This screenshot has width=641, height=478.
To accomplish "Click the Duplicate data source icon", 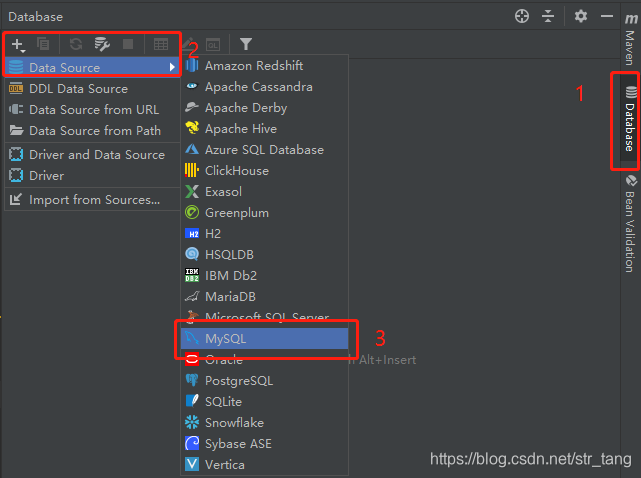I will (x=43, y=44).
